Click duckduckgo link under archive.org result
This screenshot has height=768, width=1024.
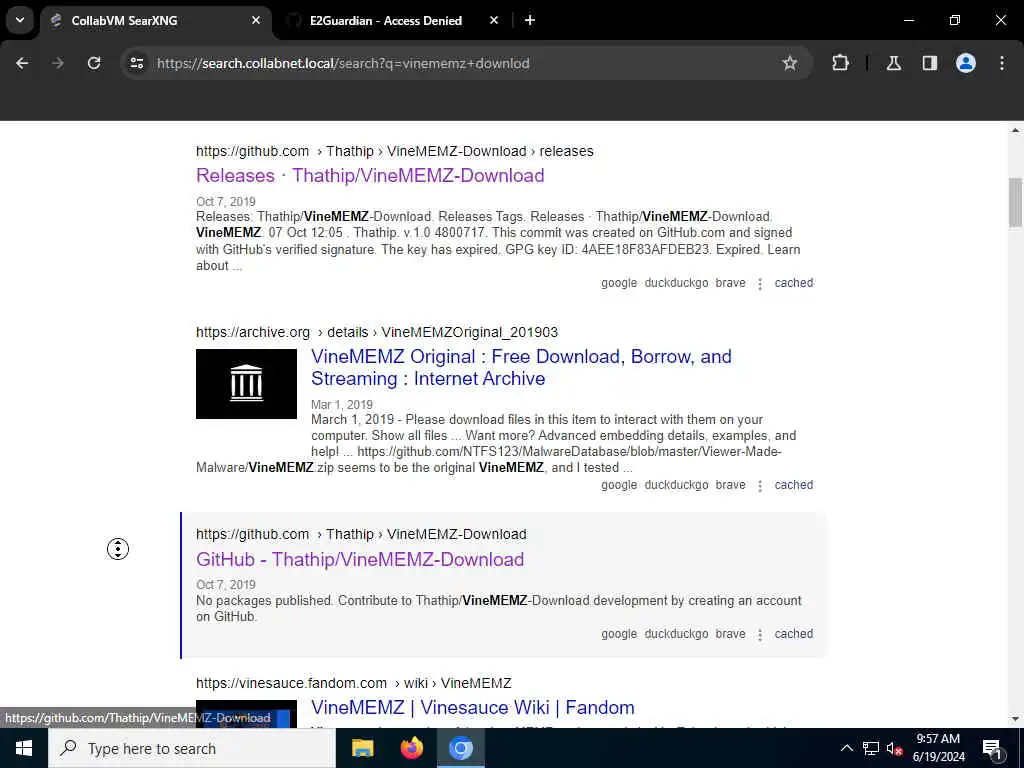pyautogui.click(x=676, y=485)
